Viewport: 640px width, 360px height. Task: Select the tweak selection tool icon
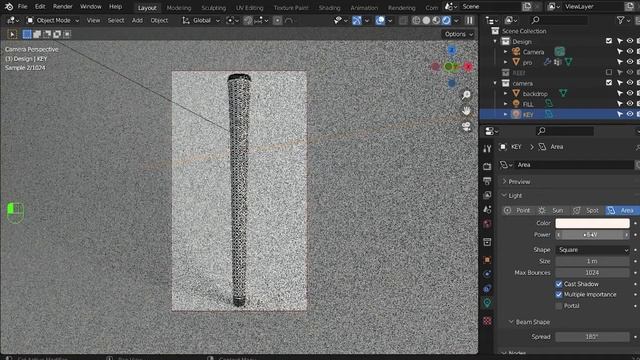12,34
